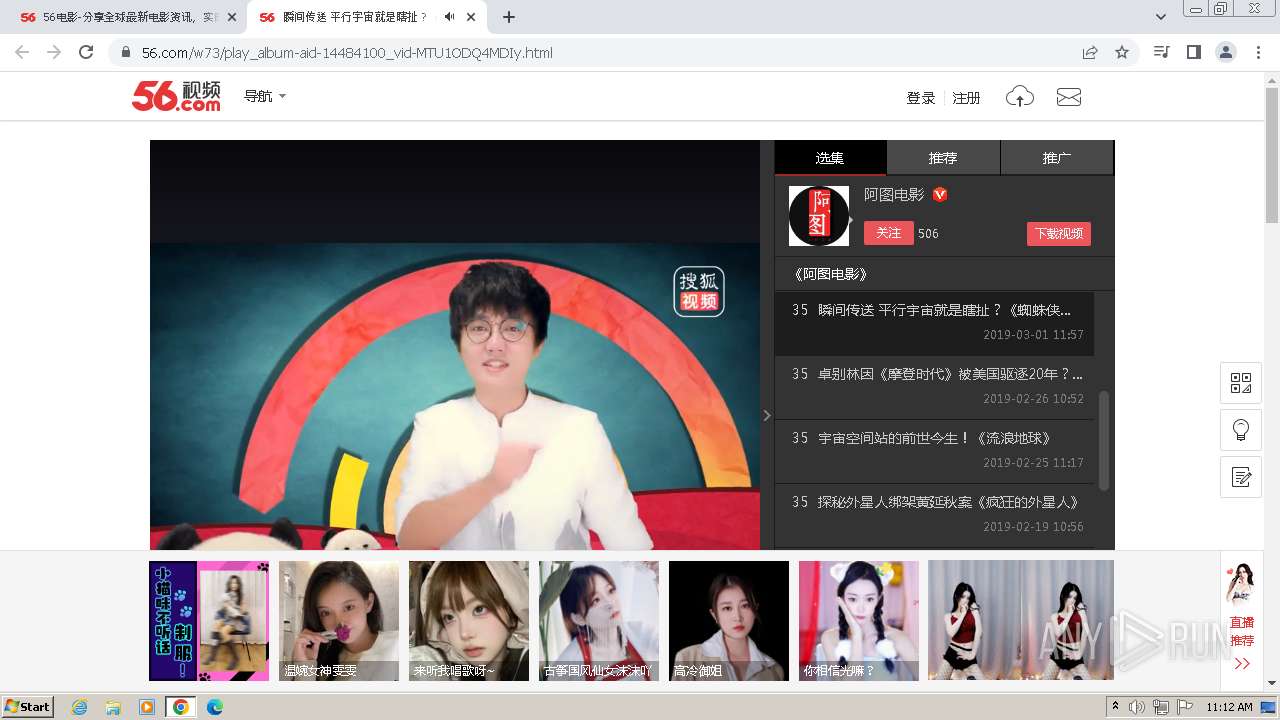
Task: Open the 《阿图电影》 album title
Action: [x=830, y=274]
